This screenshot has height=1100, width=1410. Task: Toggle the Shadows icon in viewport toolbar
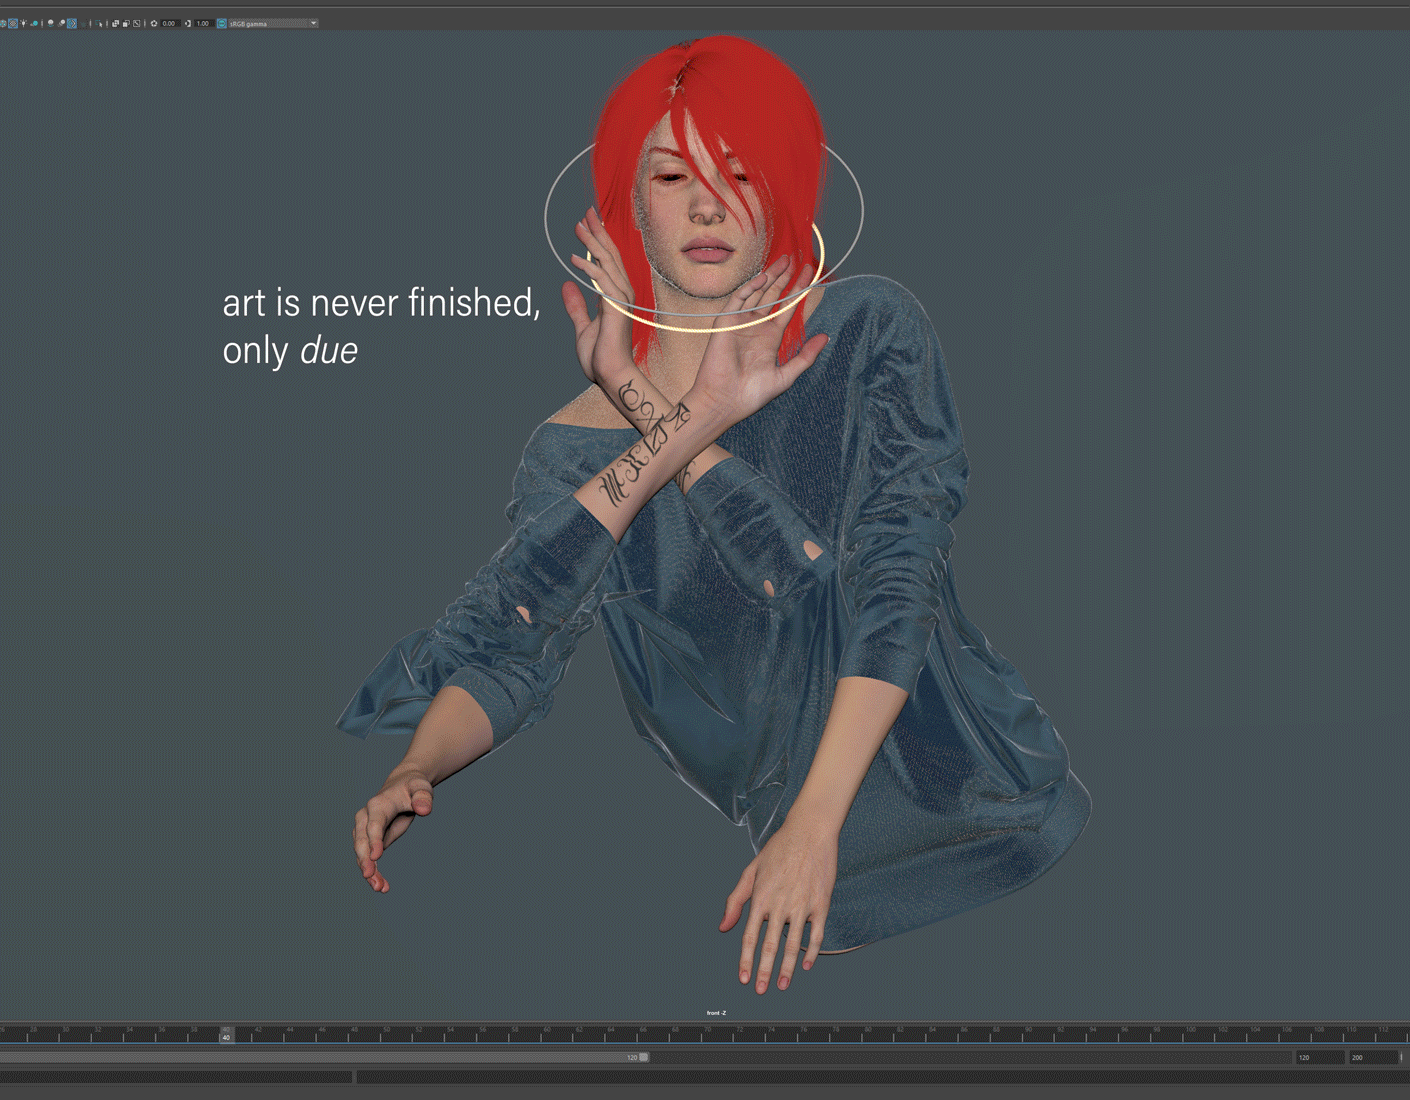click(34, 23)
